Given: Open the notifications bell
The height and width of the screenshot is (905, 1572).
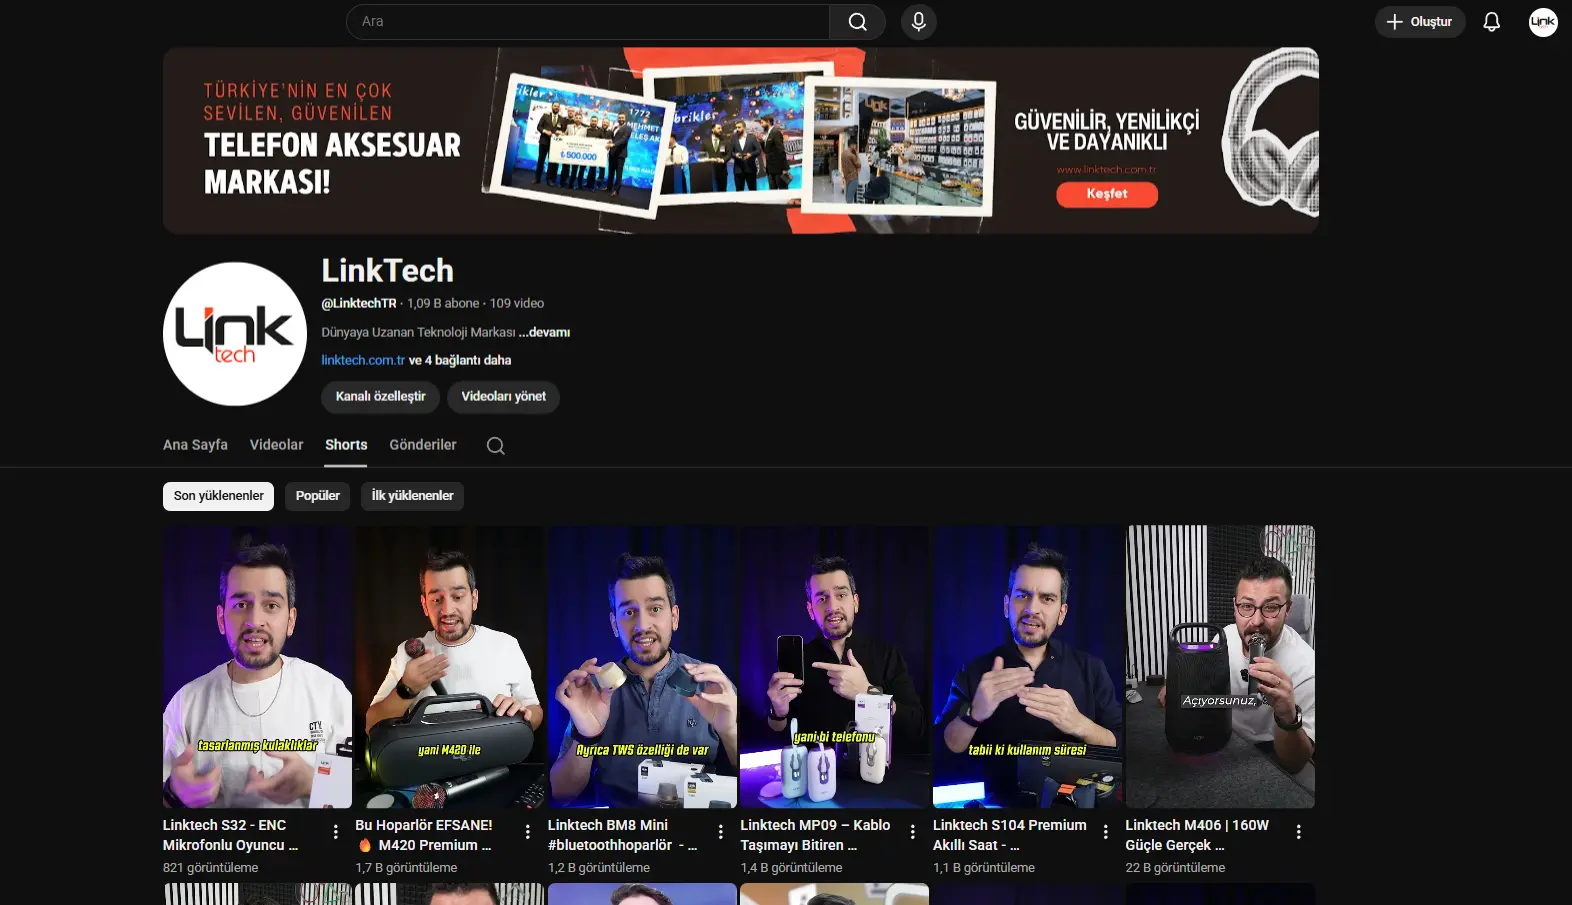Looking at the screenshot, I should [1491, 22].
